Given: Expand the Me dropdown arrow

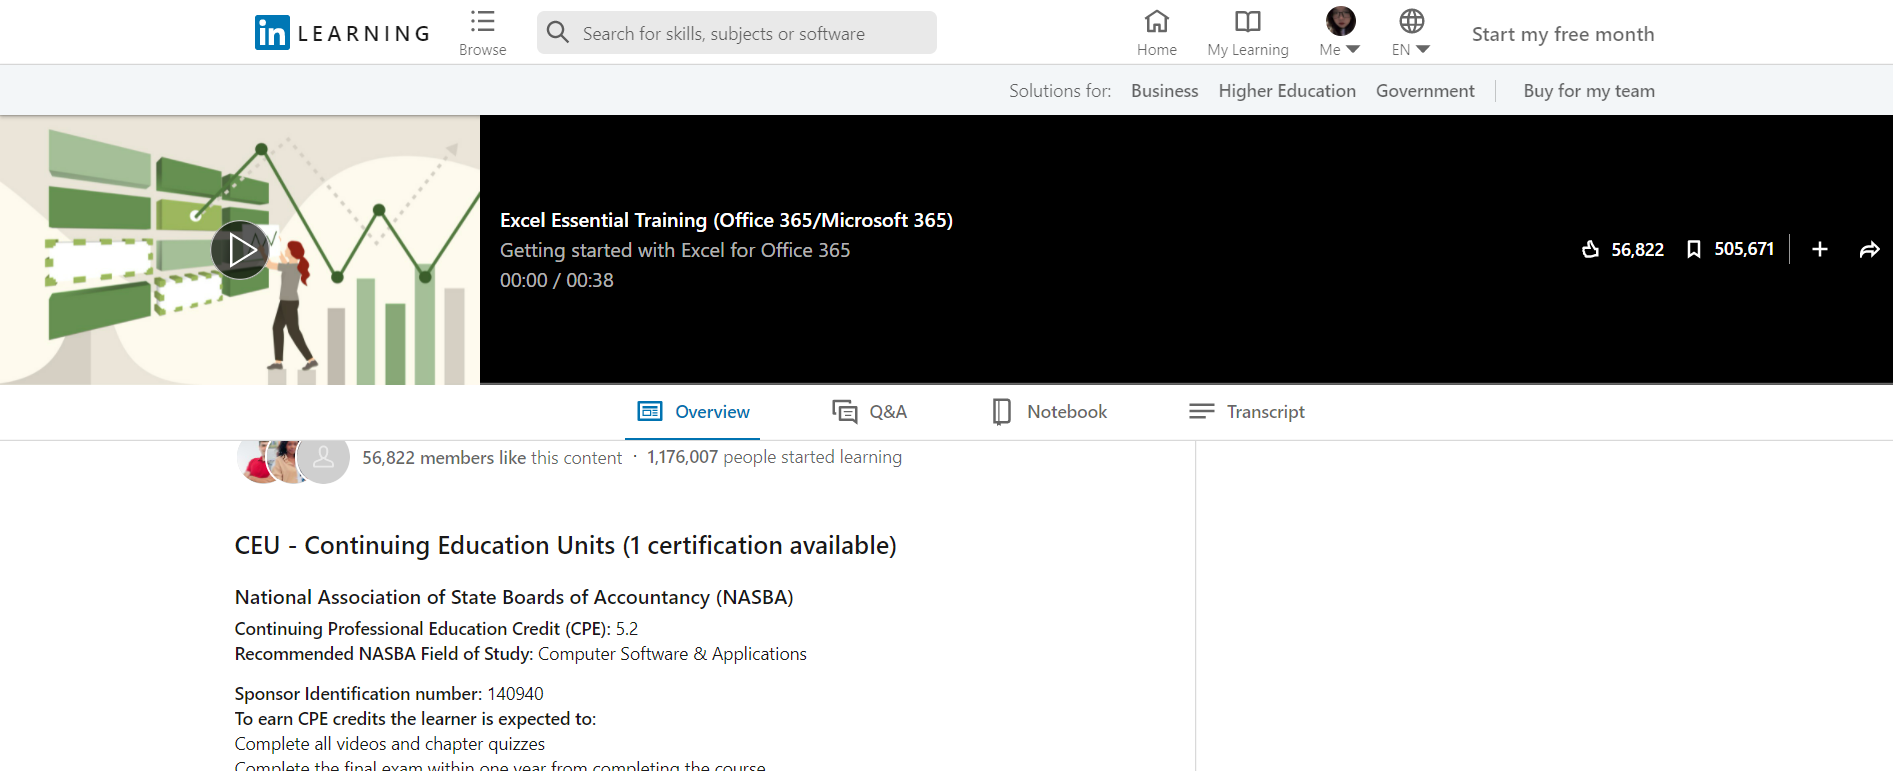Looking at the screenshot, I should (1353, 49).
